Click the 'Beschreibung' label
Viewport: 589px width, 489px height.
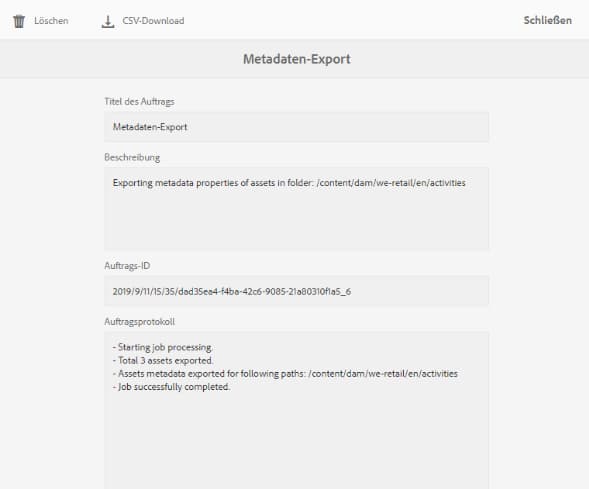click(132, 157)
